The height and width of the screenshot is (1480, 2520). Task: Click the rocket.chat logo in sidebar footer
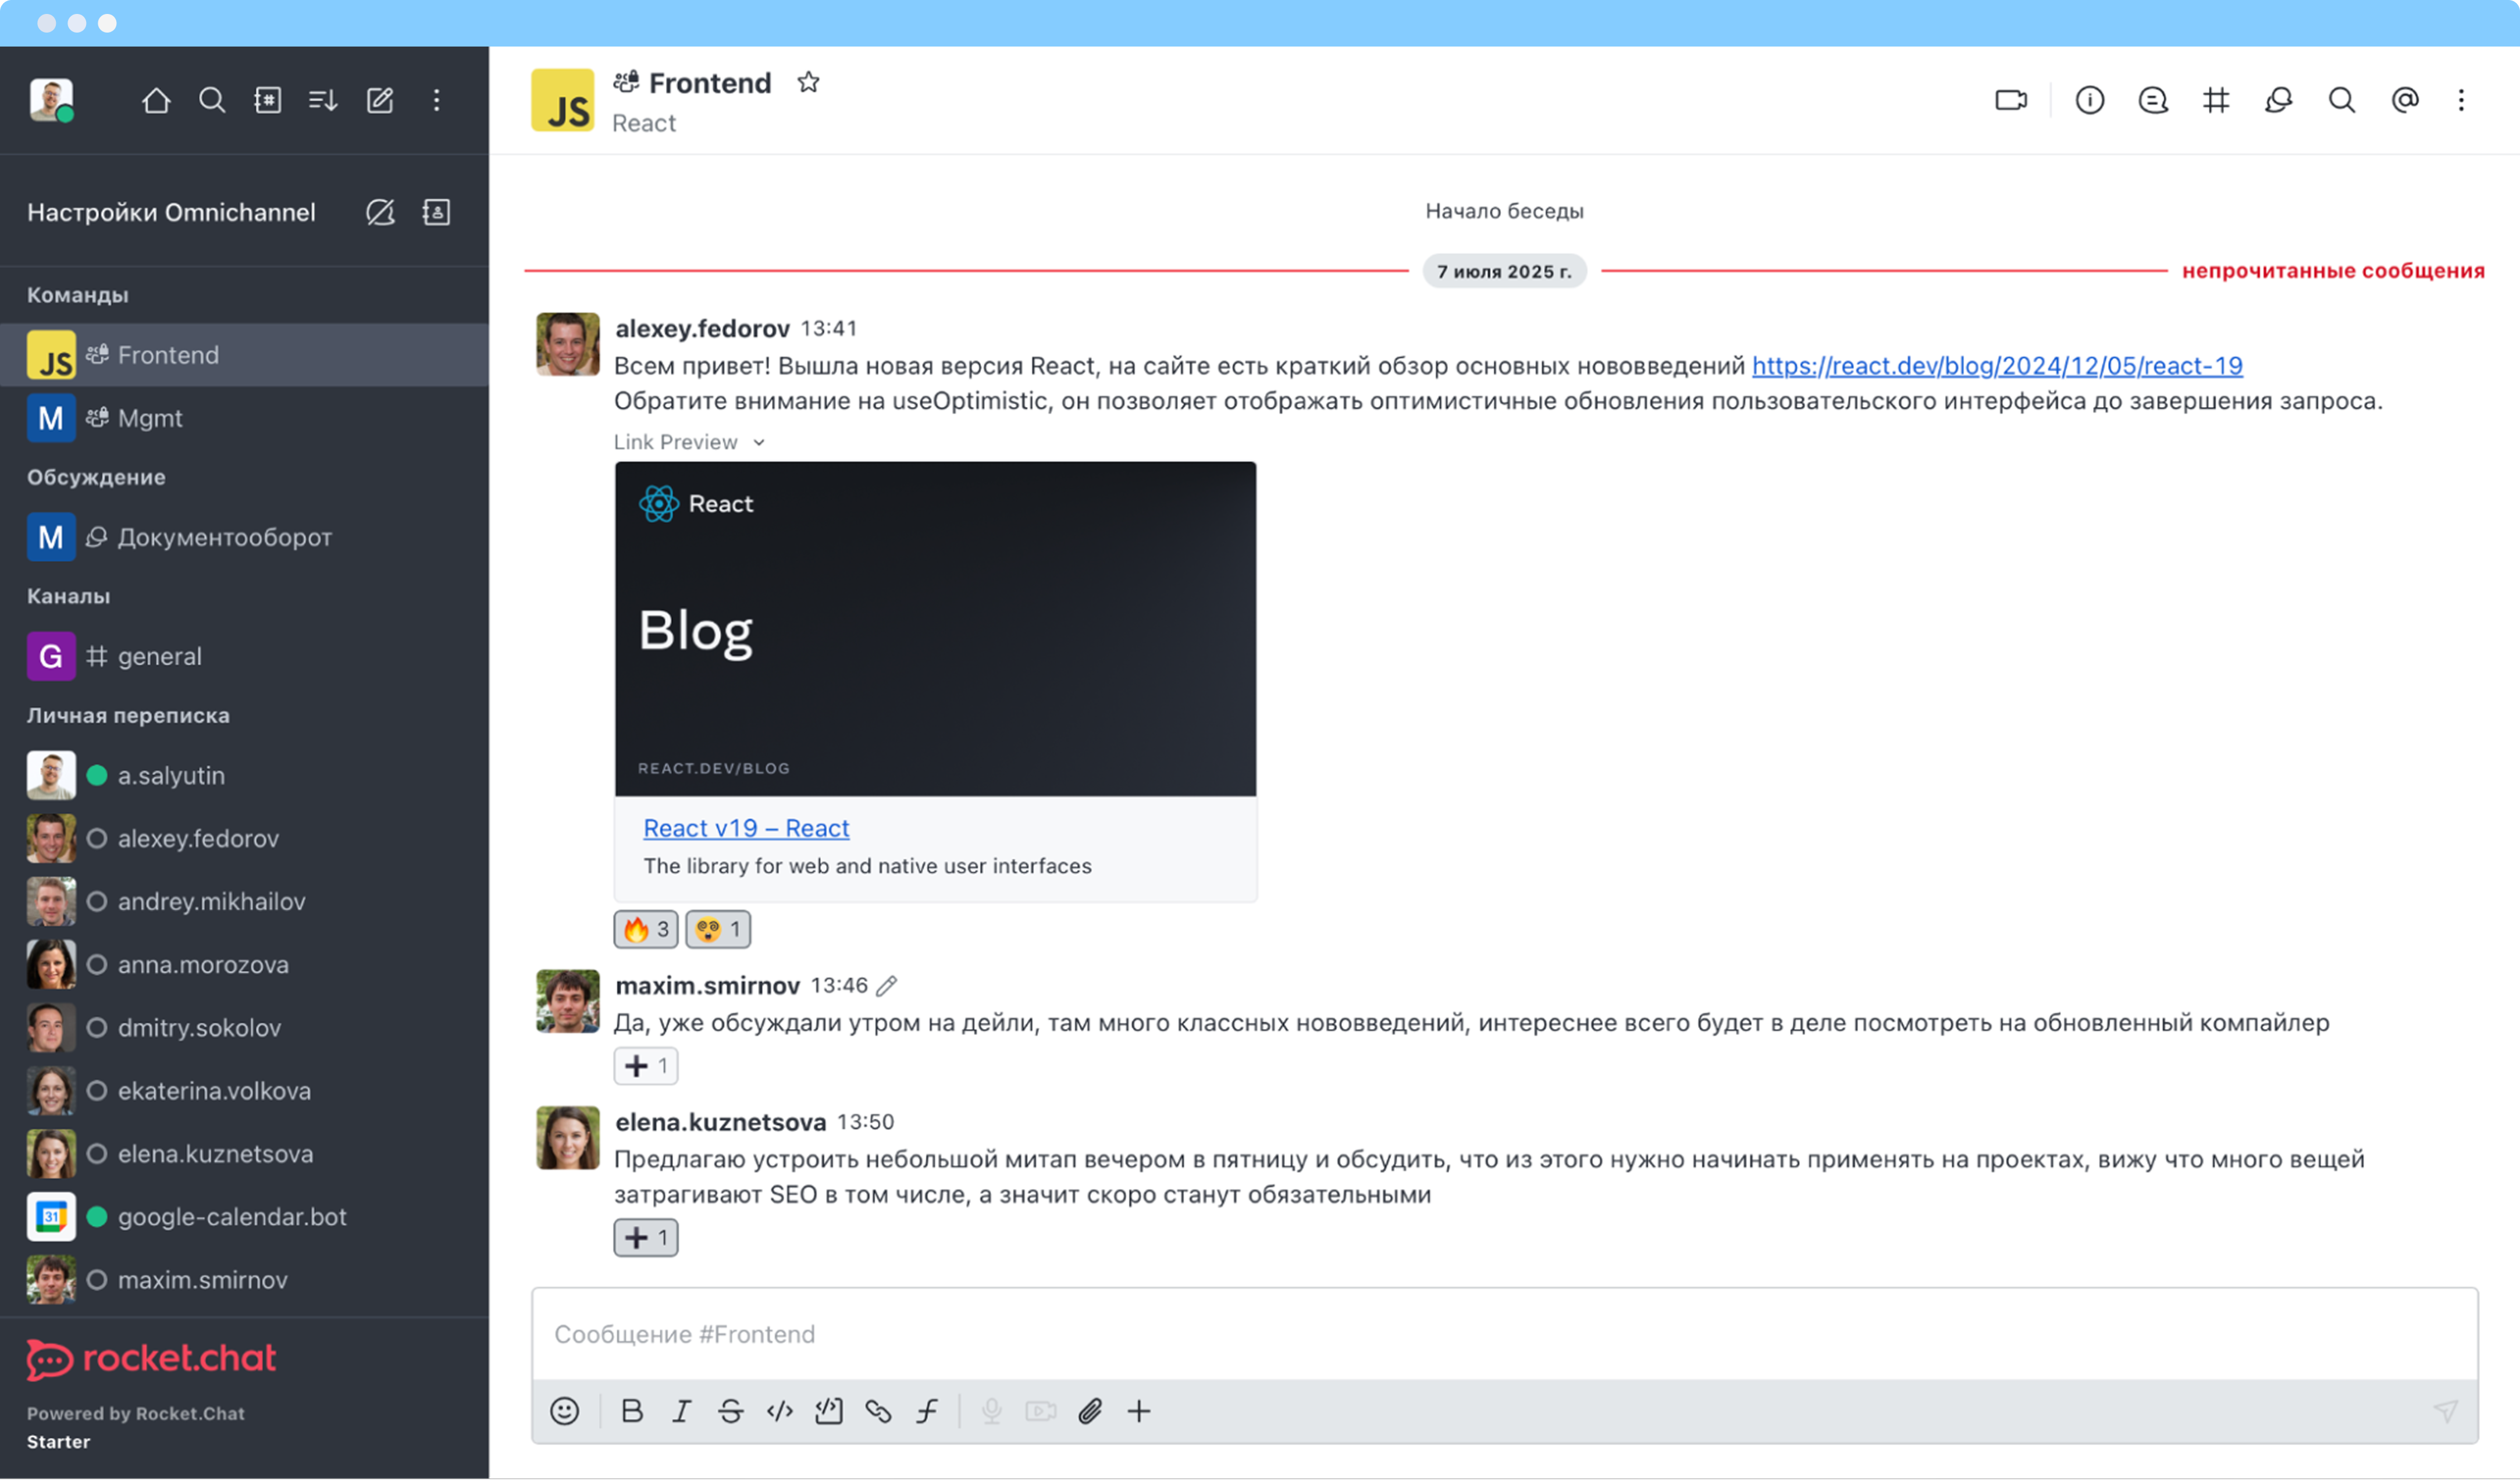pos(152,1359)
